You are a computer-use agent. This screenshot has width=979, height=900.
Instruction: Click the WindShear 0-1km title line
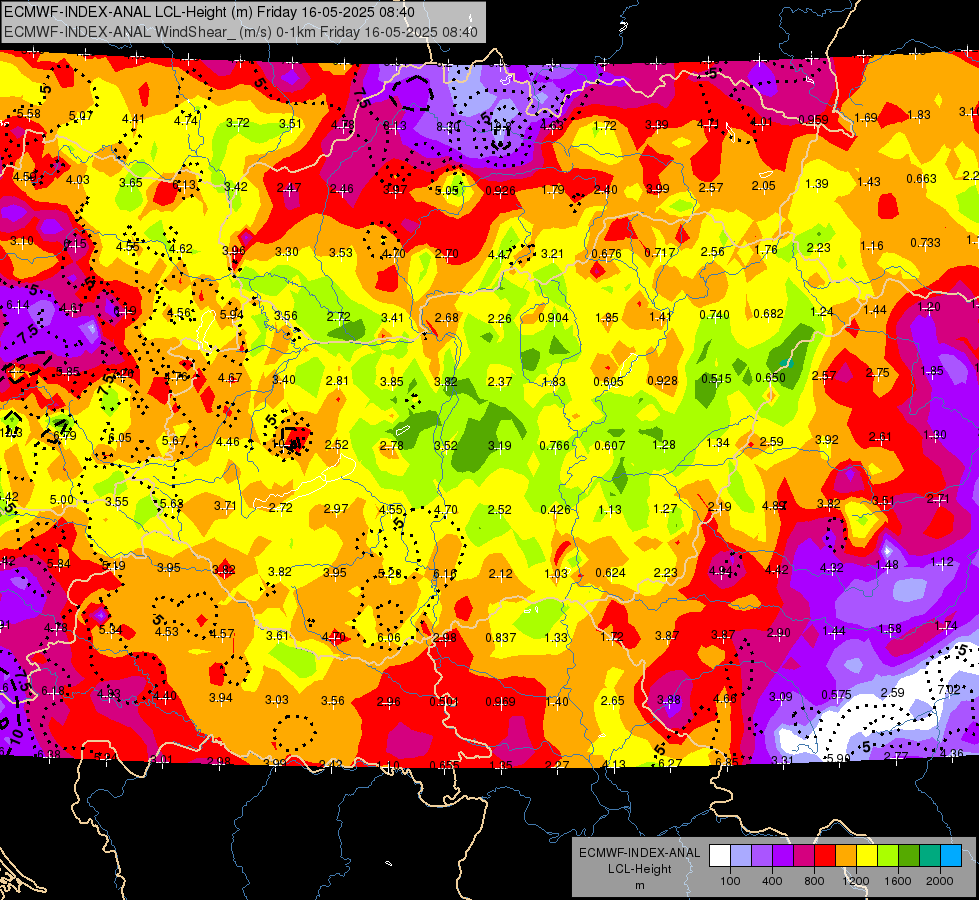(x=241, y=32)
